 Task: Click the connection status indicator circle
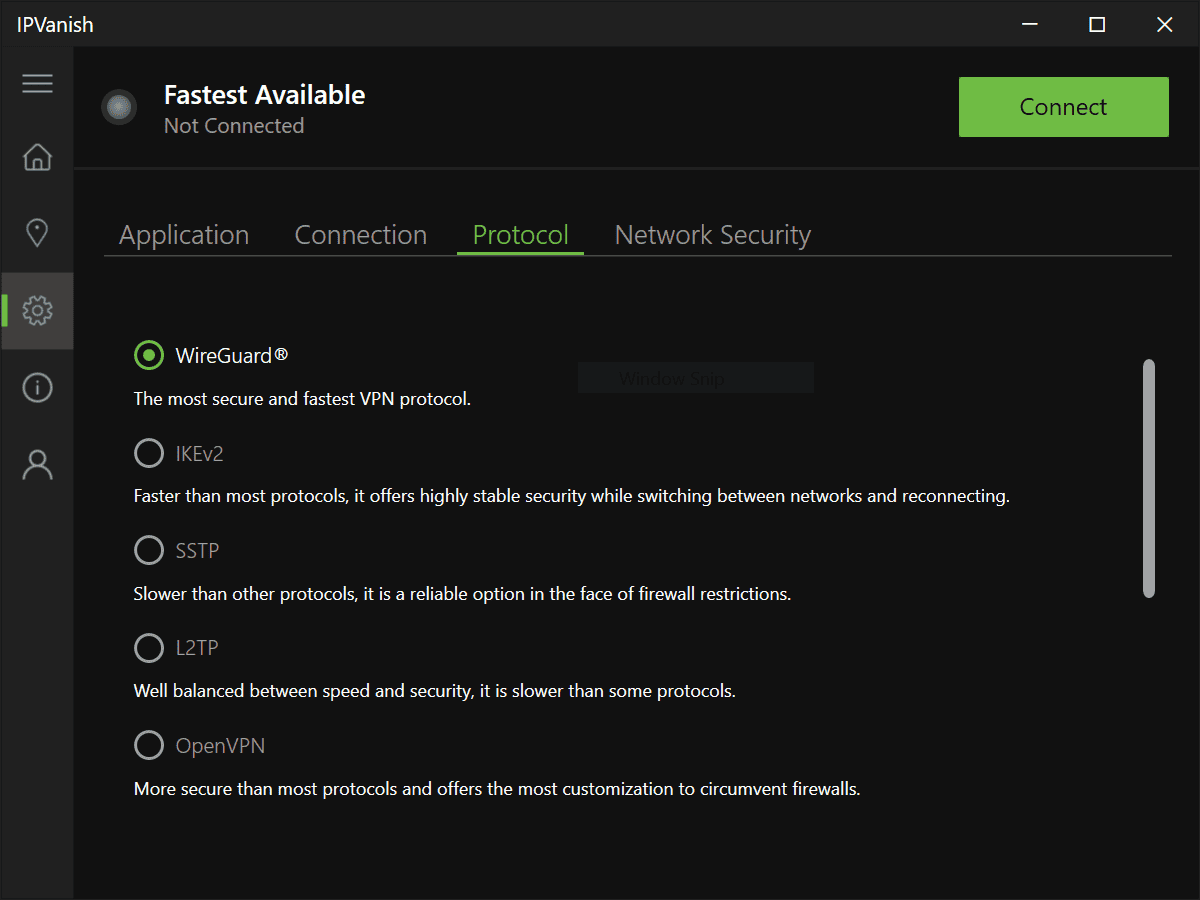(119, 107)
